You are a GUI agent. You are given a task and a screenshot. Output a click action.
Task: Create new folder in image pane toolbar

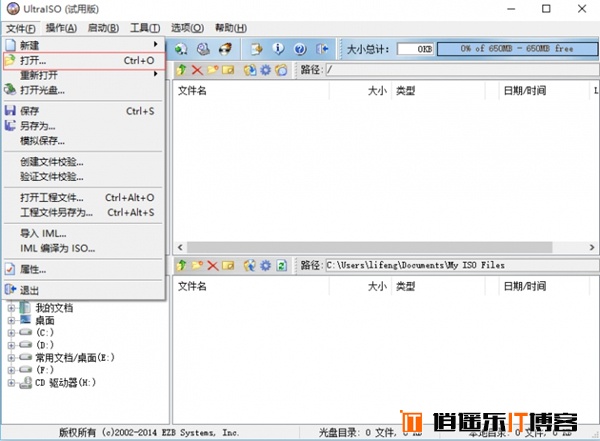212,70
